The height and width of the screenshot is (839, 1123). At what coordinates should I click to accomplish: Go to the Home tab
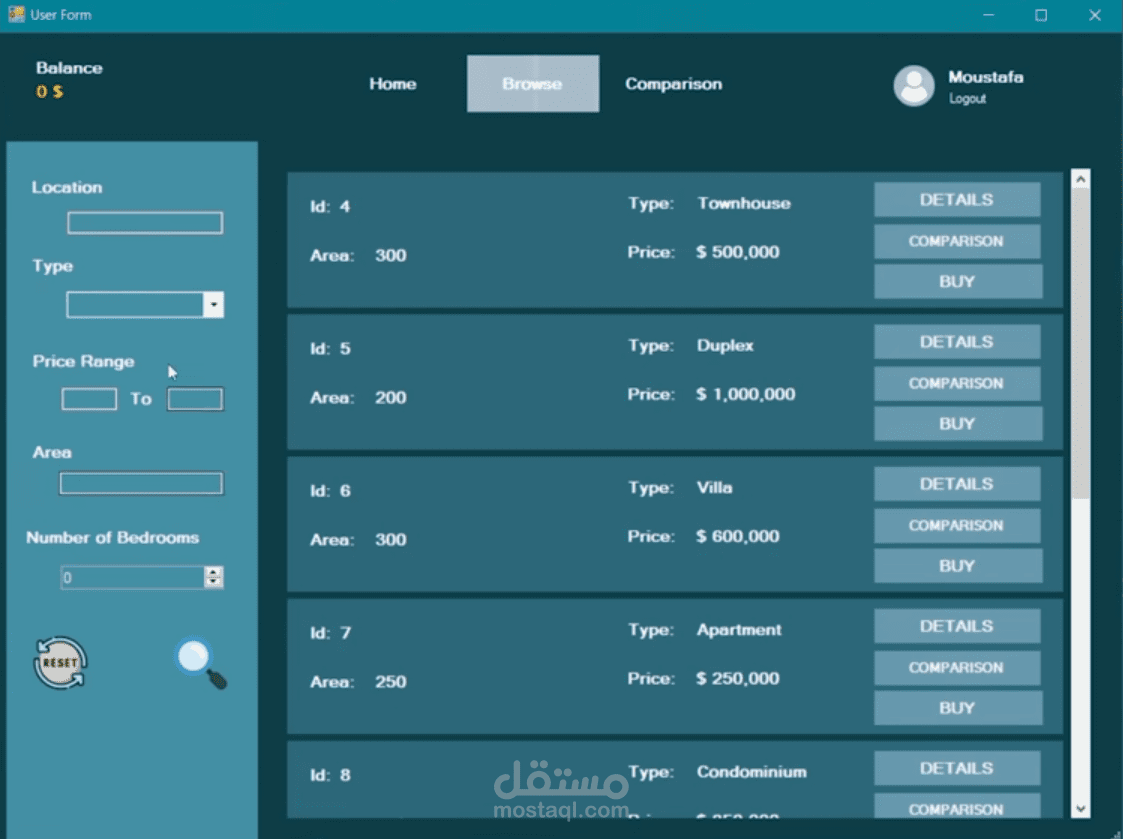tap(392, 84)
